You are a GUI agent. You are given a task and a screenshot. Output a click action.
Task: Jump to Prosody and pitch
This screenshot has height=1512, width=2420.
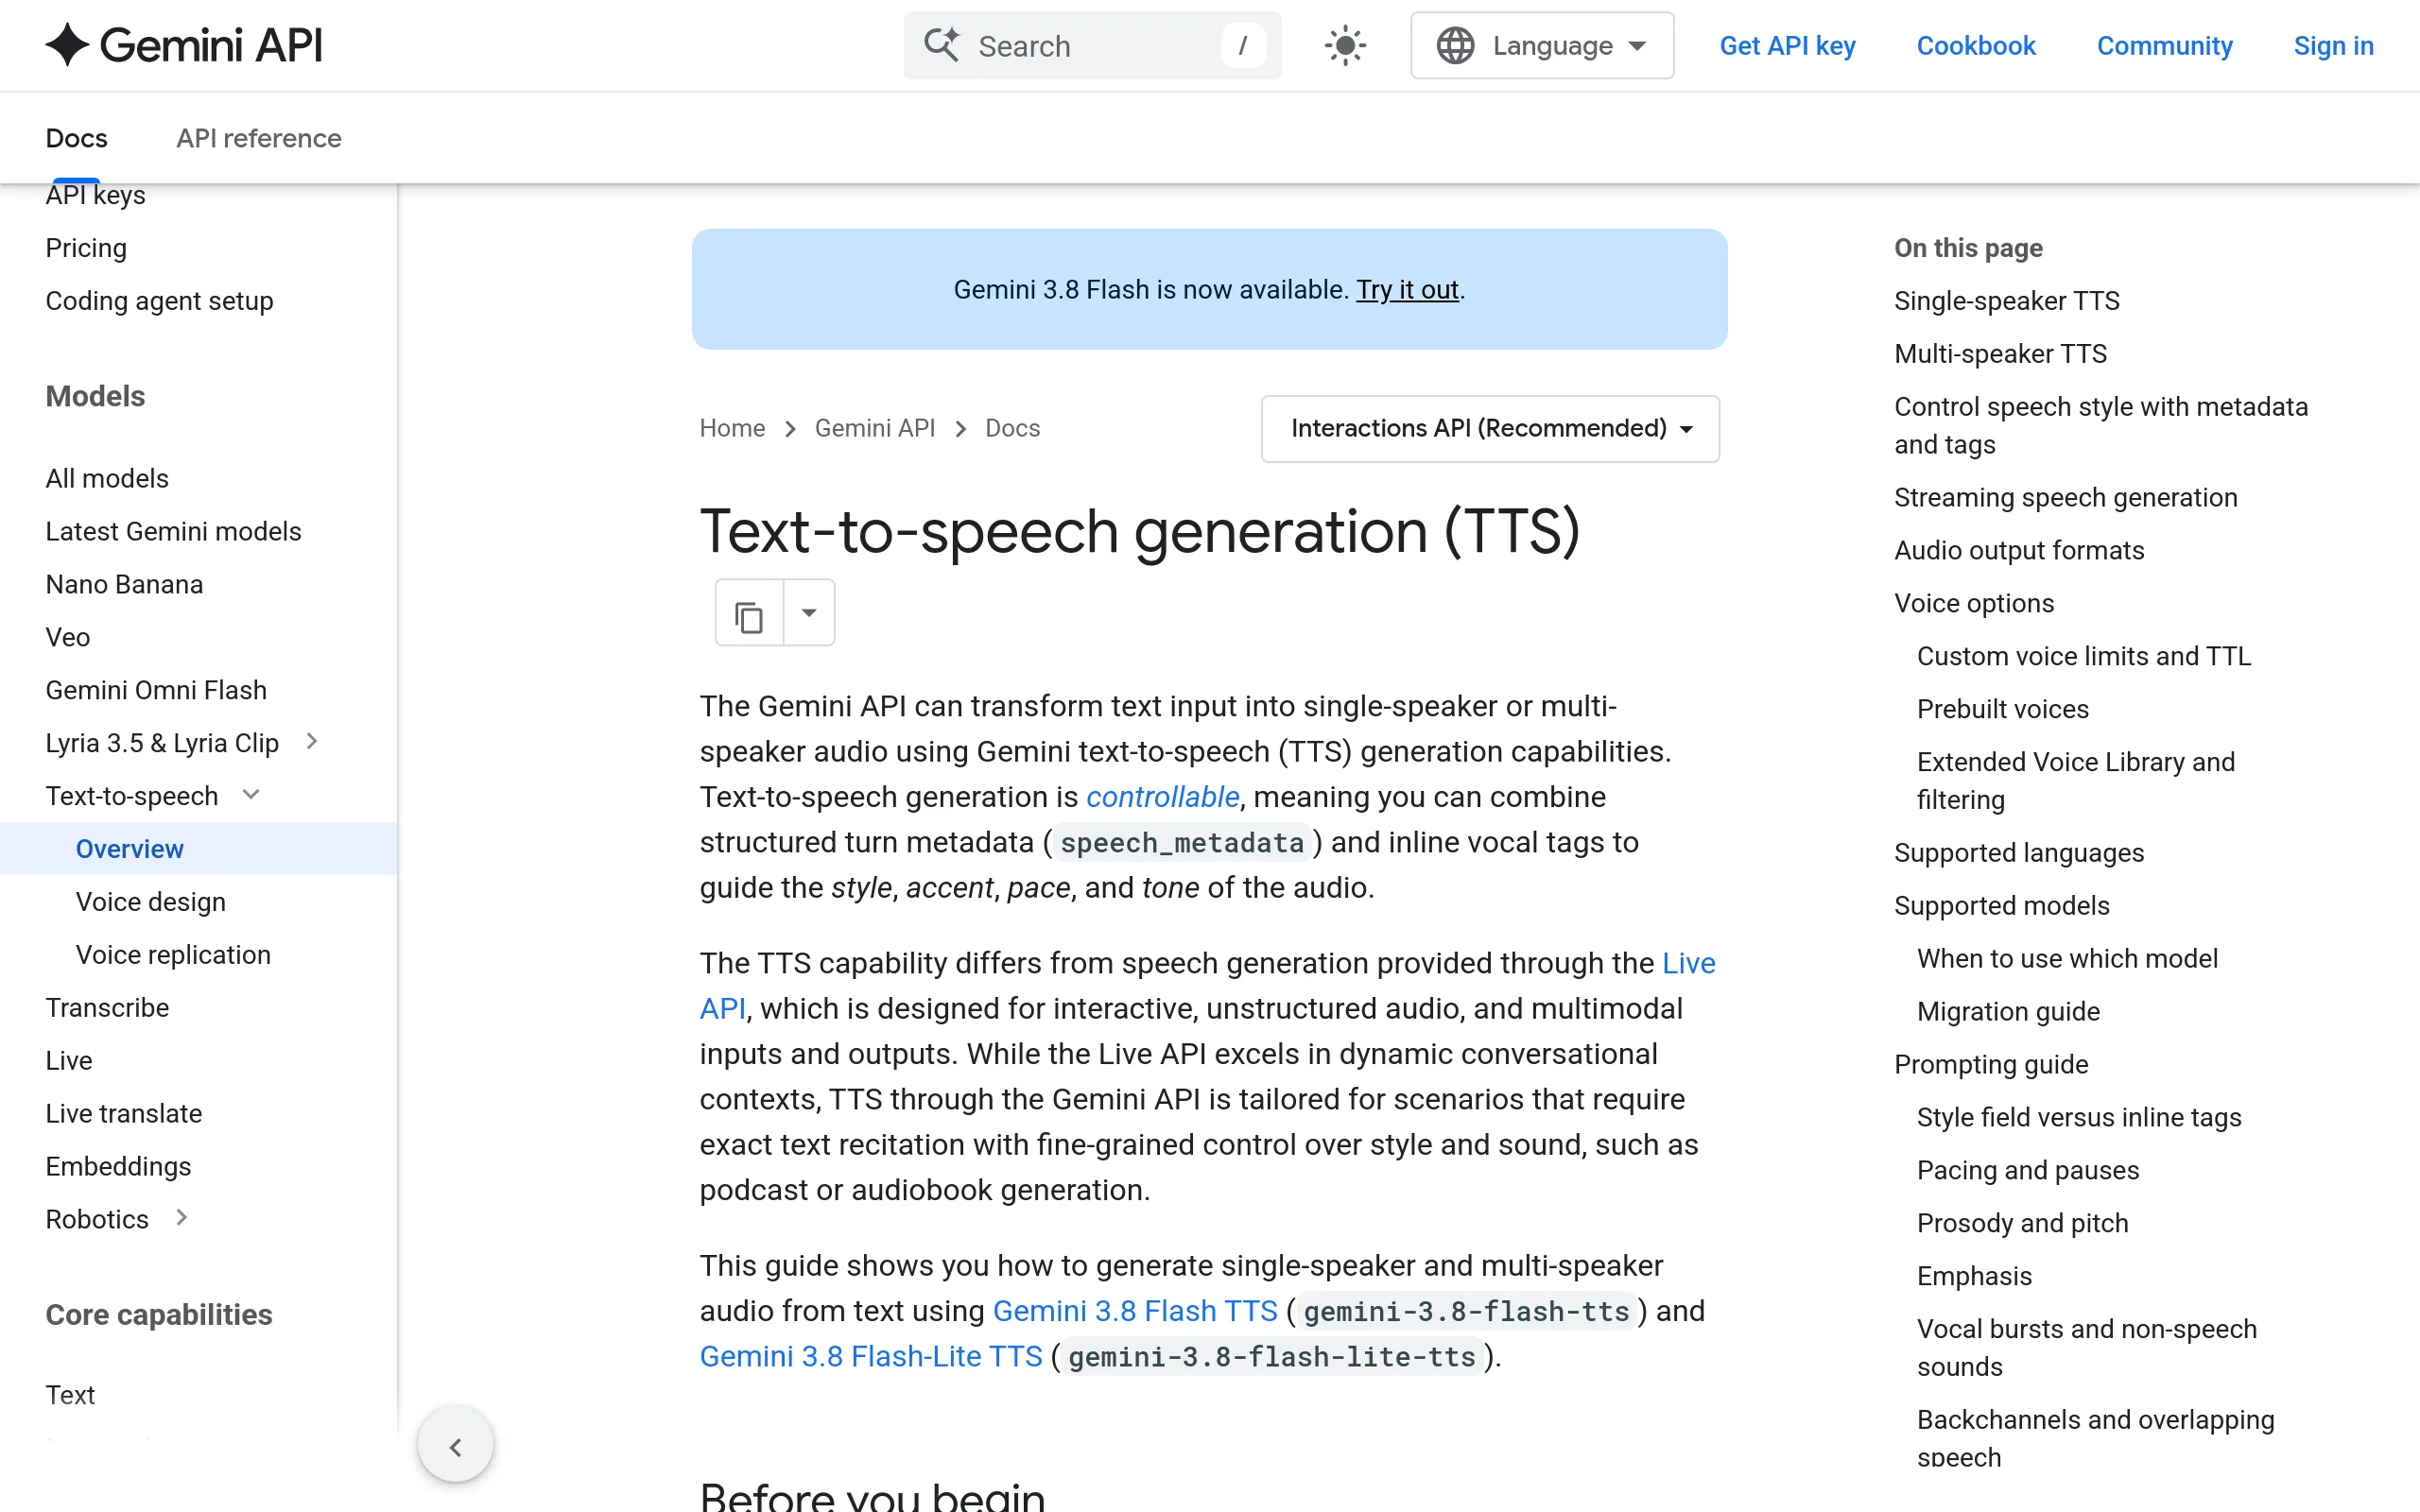coord(2022,1223)
